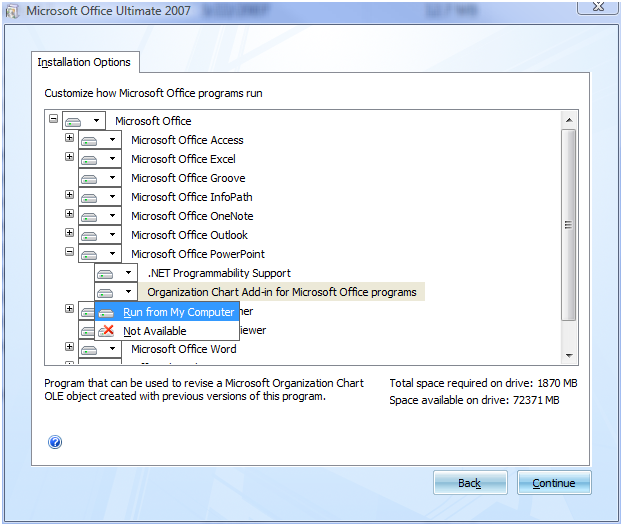Click the drive icon beside Microsoft Office PowerPoint
The height and width of the screenshot is (526, 623).
[x=89, y=255]
